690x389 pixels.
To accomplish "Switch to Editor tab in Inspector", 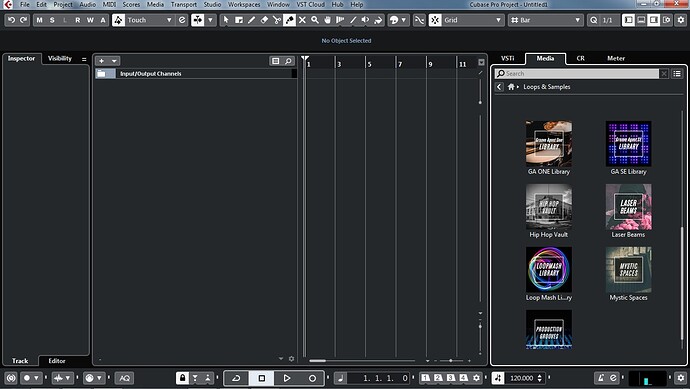I will click(57, 360).
